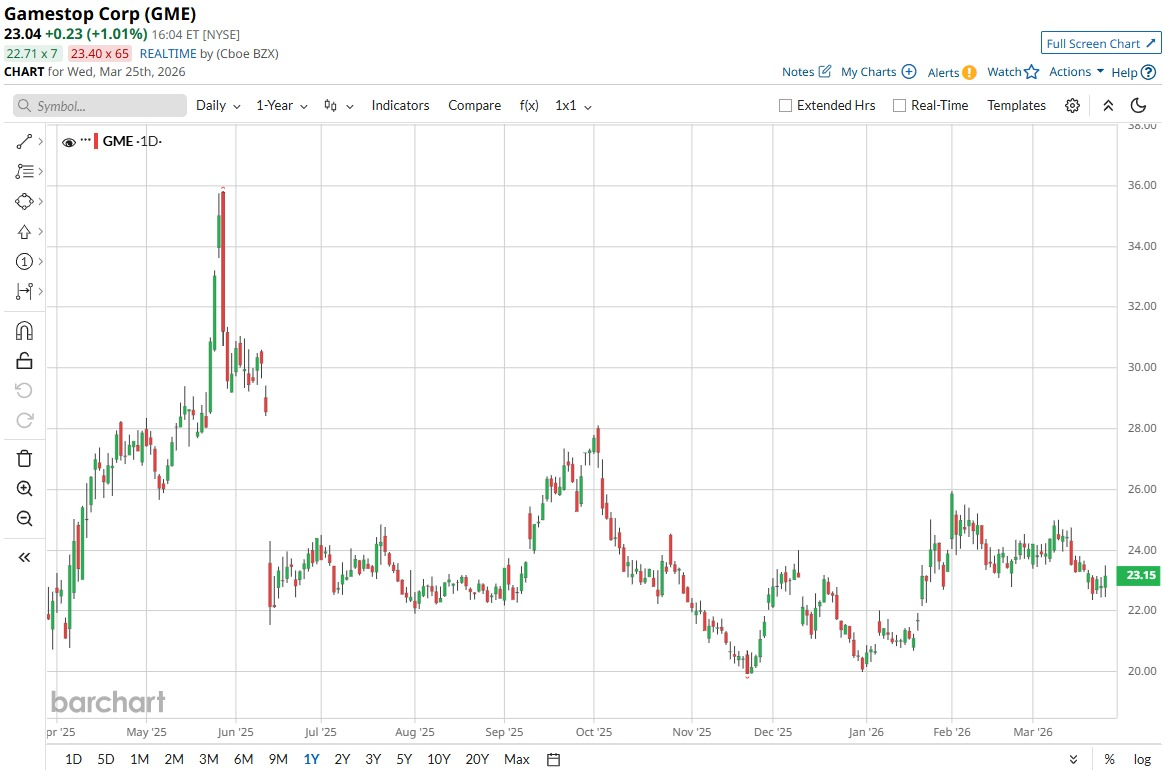Select the 6M time range
The width and height of the screenshot is (1165, 770).
[x=244, y=759]
